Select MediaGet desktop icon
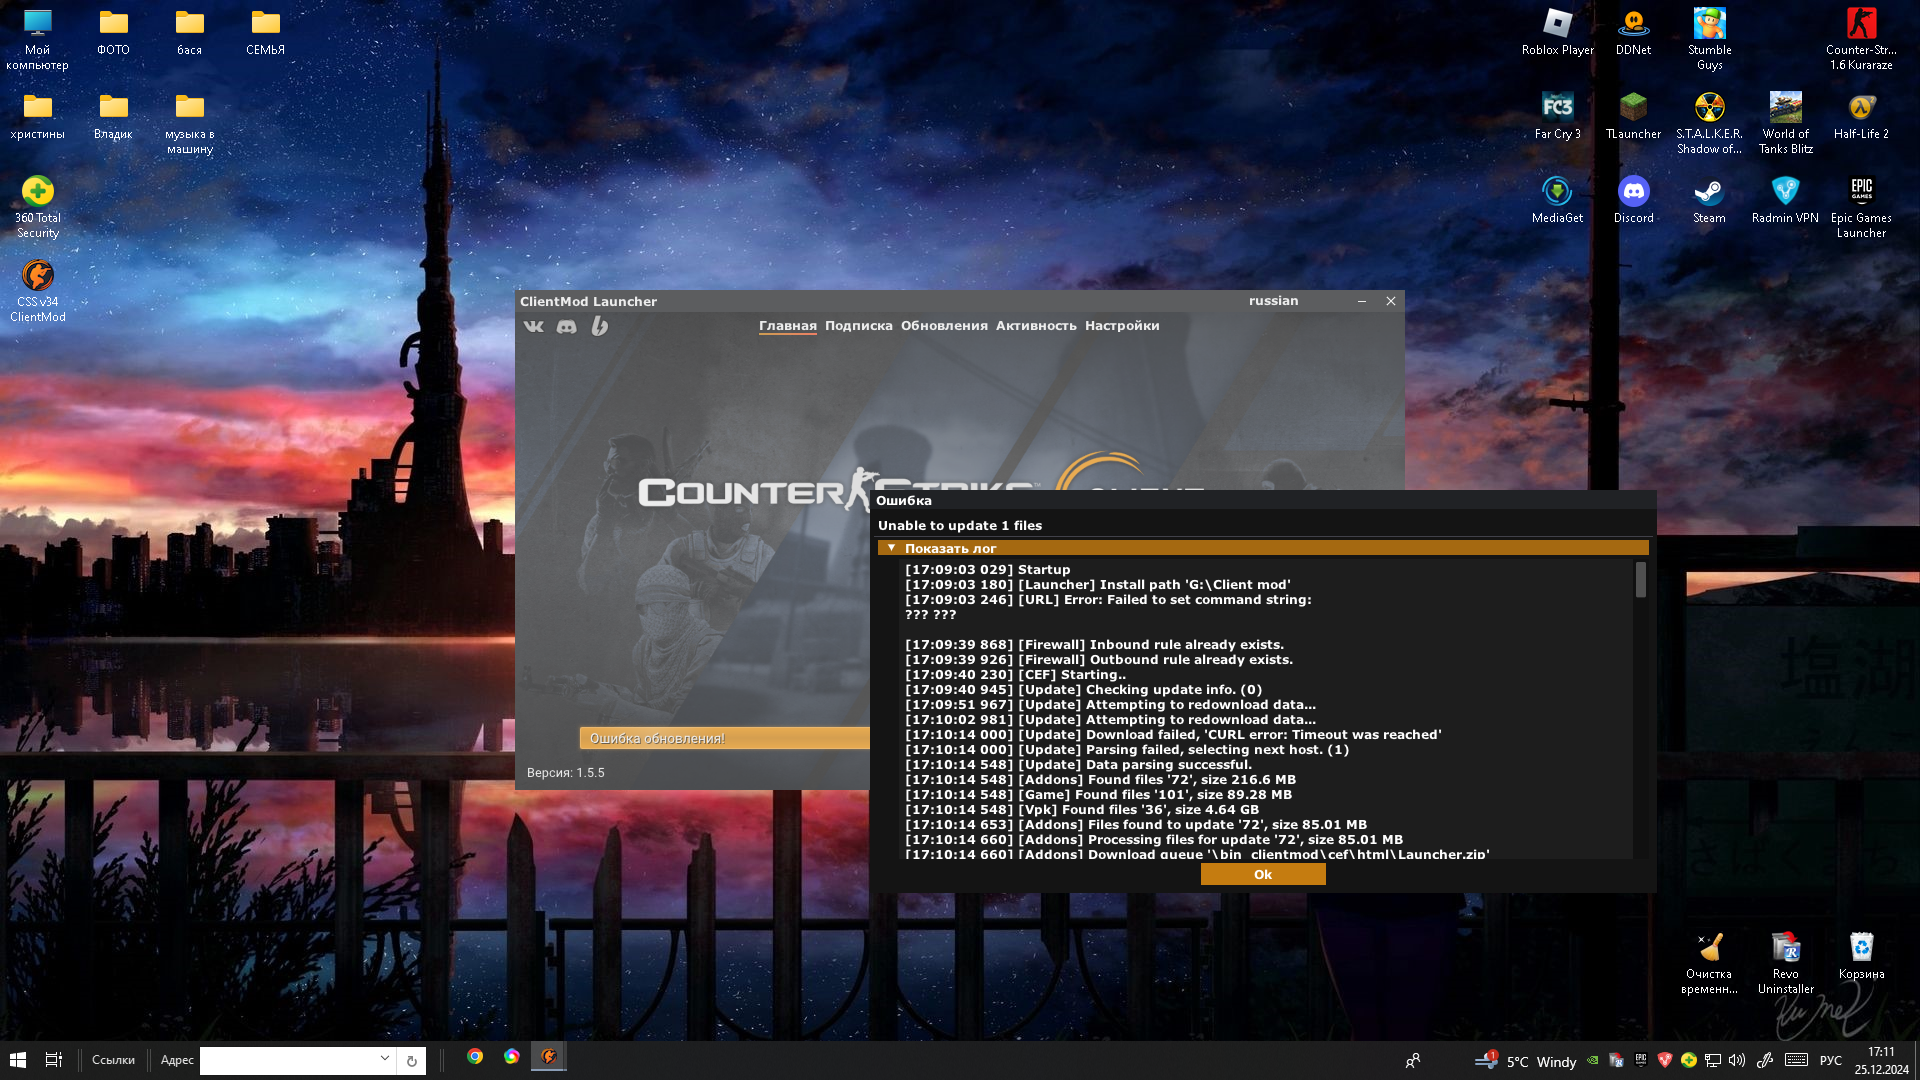Viewport: 1920px width, 1080px height. click(1558, 200)
